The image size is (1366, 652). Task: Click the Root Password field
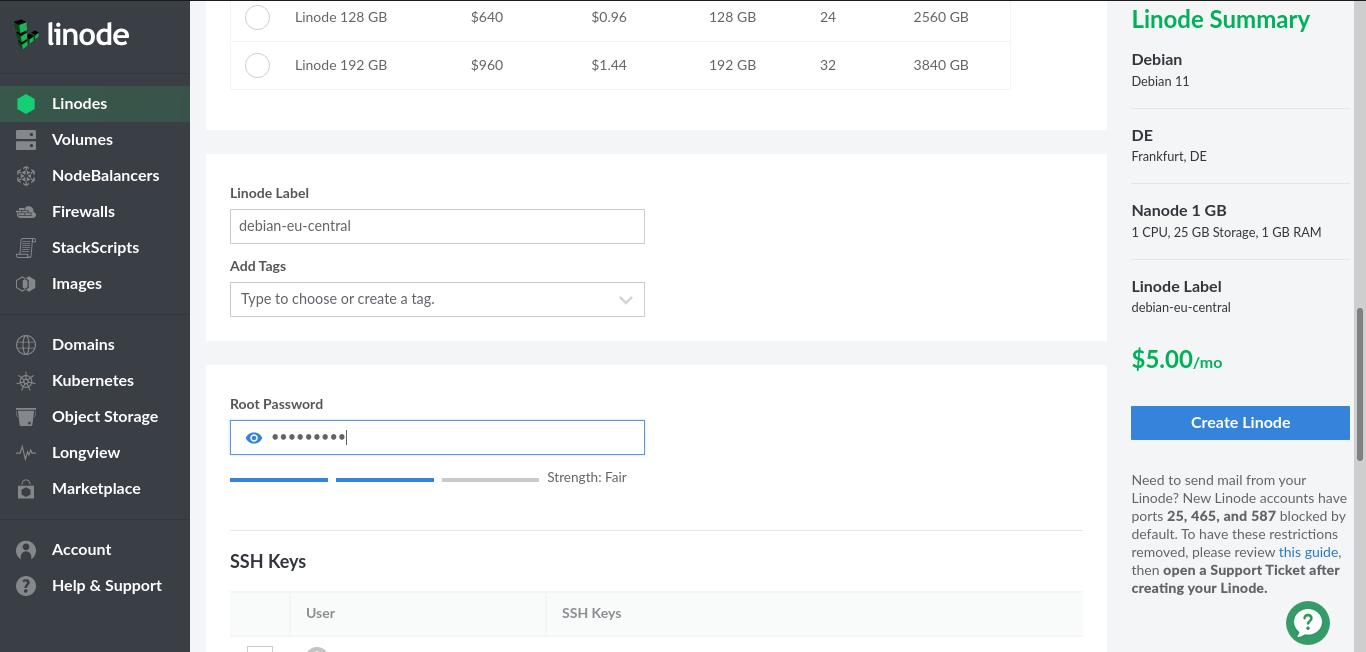tap(437, 438)
